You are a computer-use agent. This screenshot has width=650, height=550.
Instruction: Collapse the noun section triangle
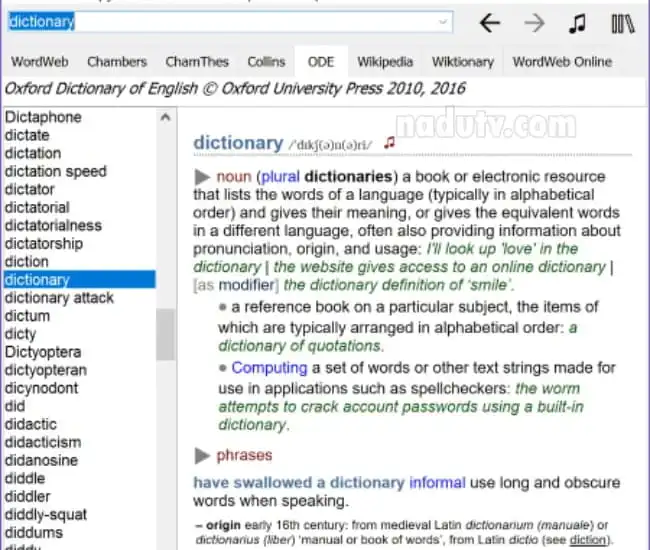tap(202, 177)
